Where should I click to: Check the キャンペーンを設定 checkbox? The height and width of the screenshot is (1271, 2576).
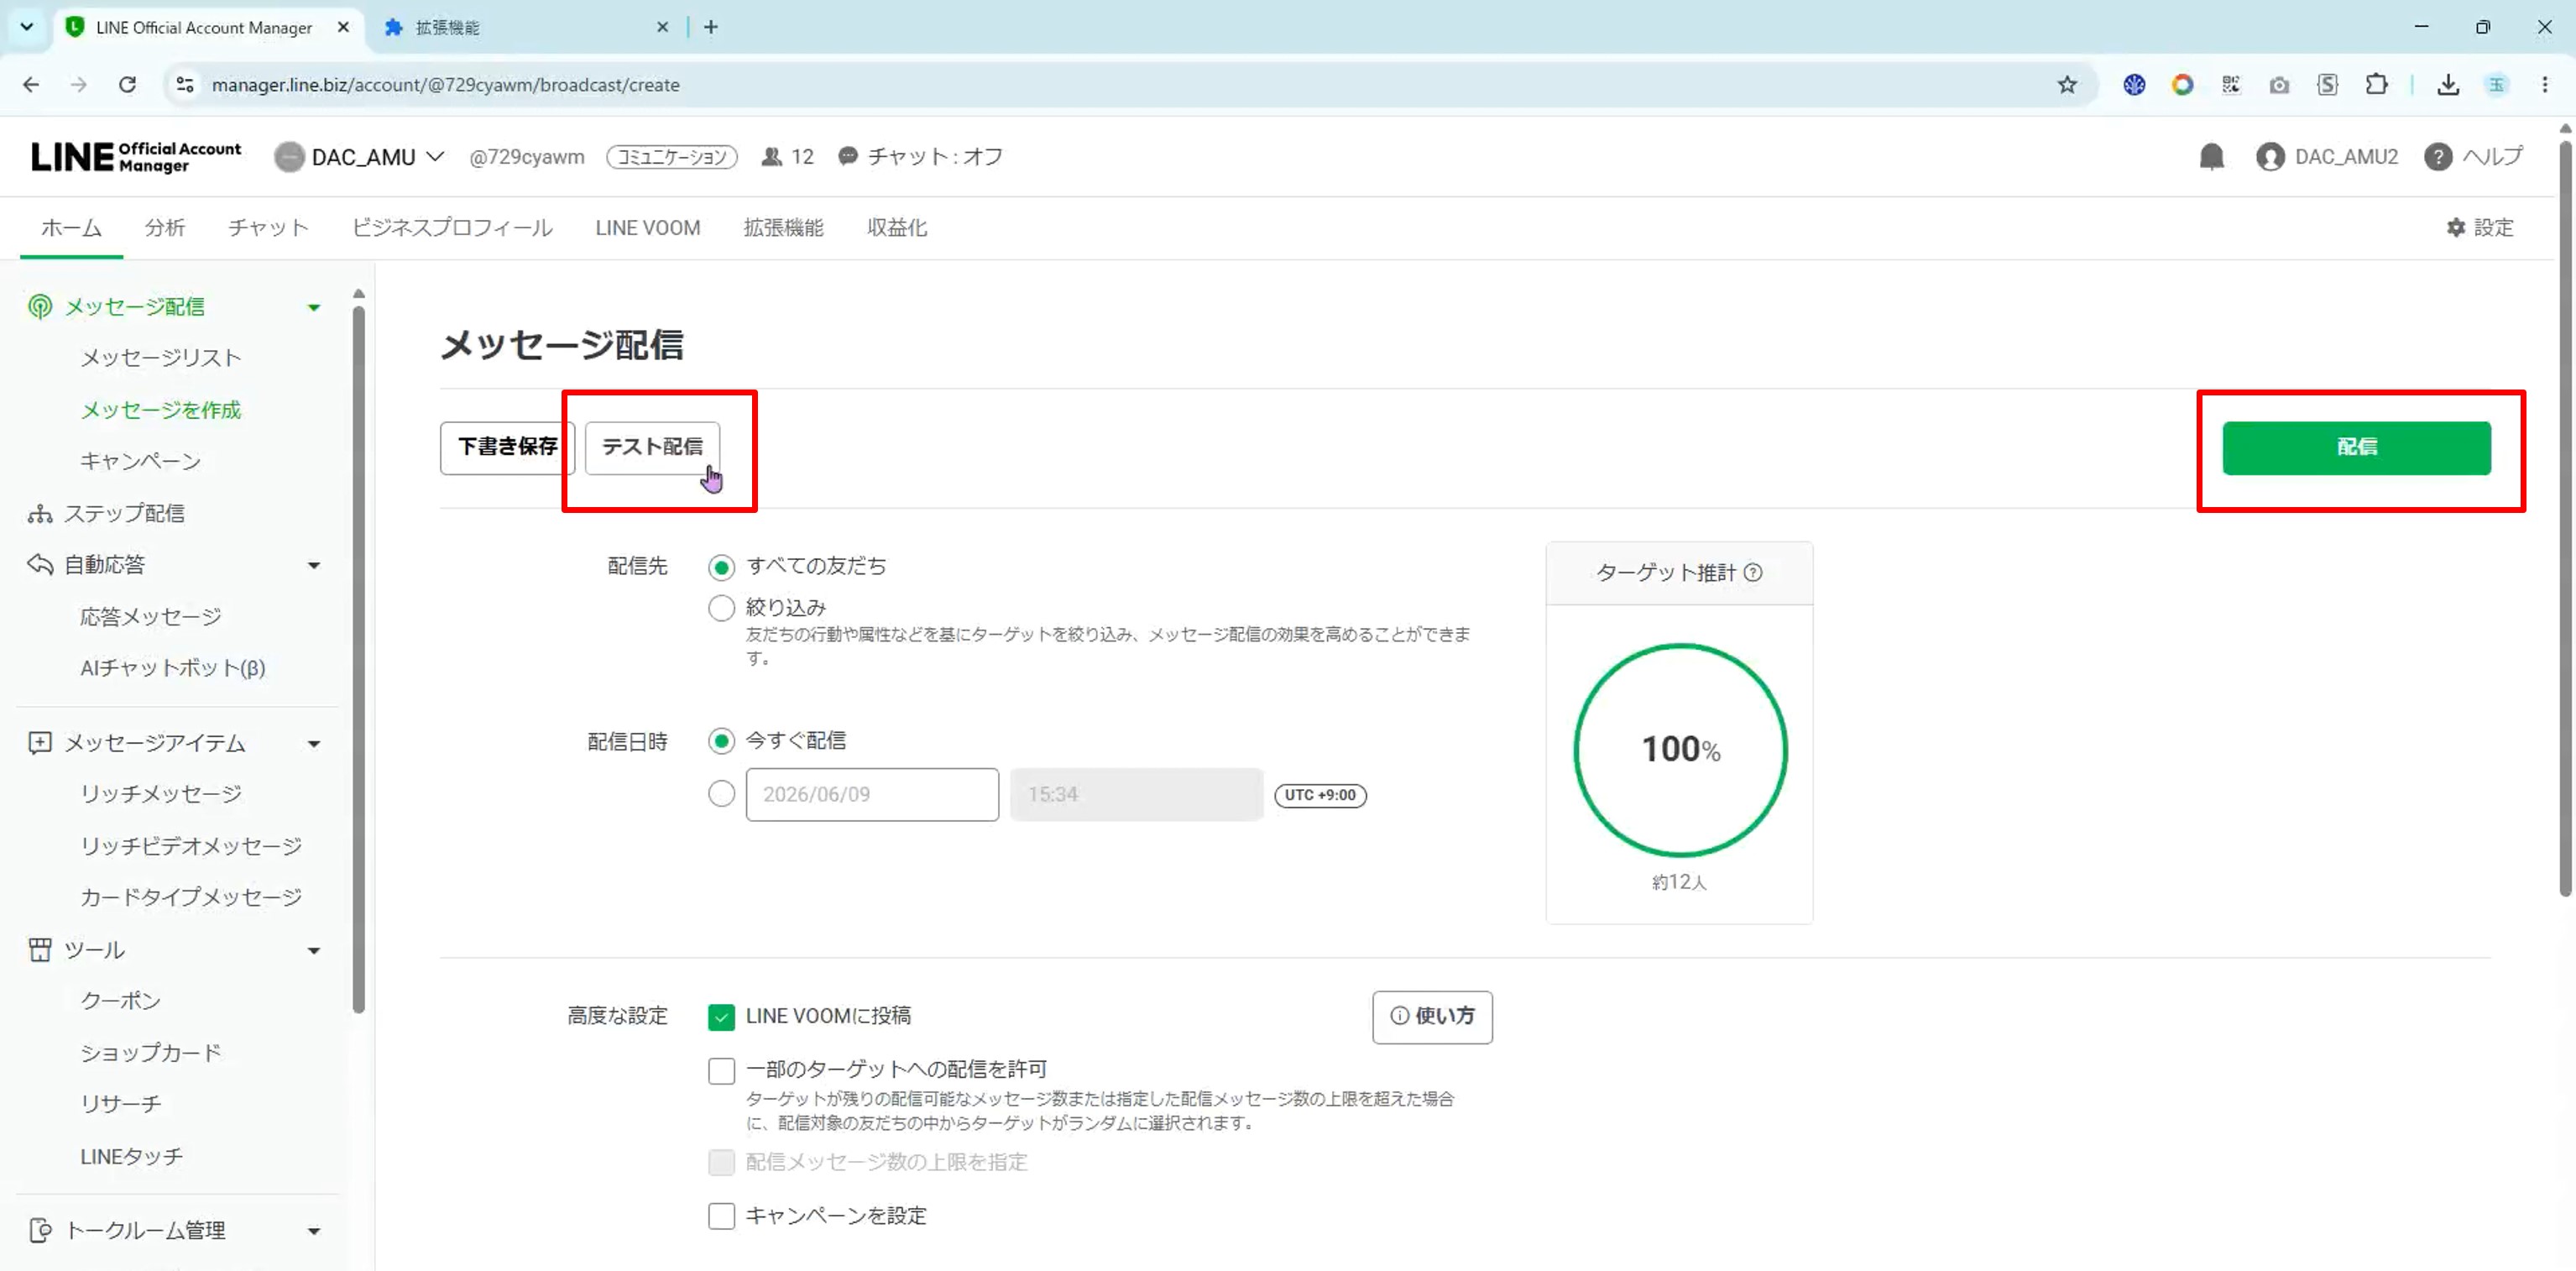point(721,1217)
